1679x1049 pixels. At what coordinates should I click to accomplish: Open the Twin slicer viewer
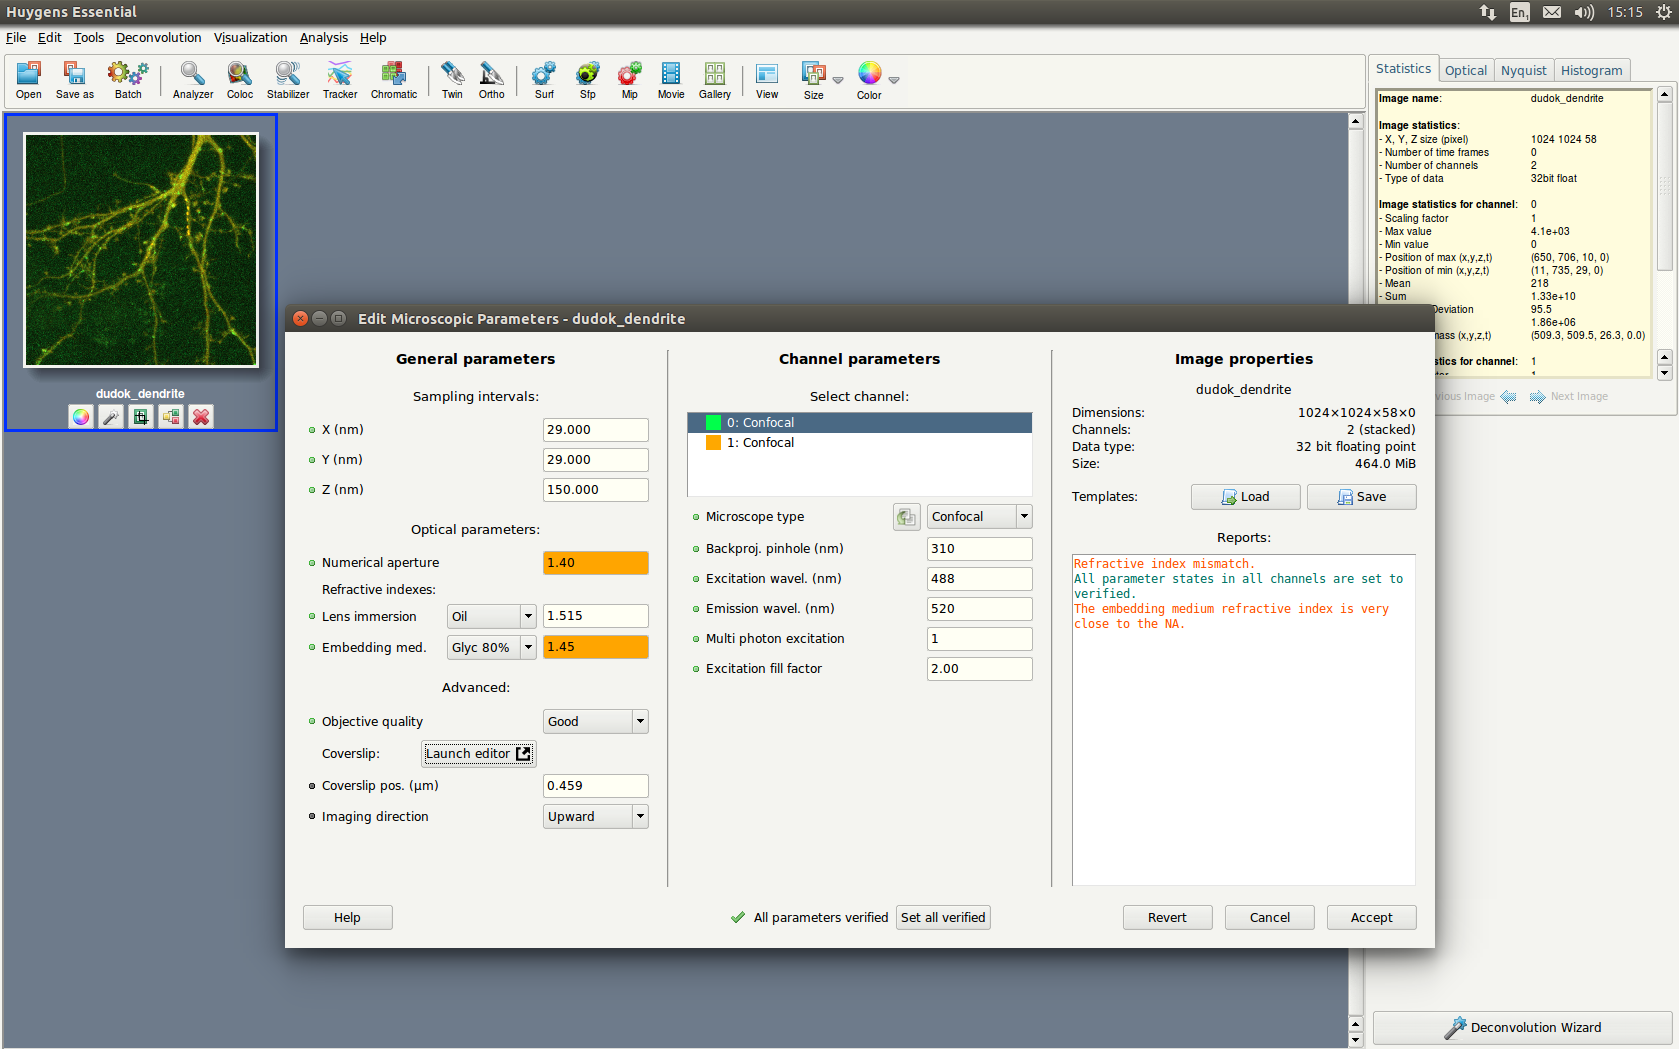pyautogui.click(x=452, y=79)
